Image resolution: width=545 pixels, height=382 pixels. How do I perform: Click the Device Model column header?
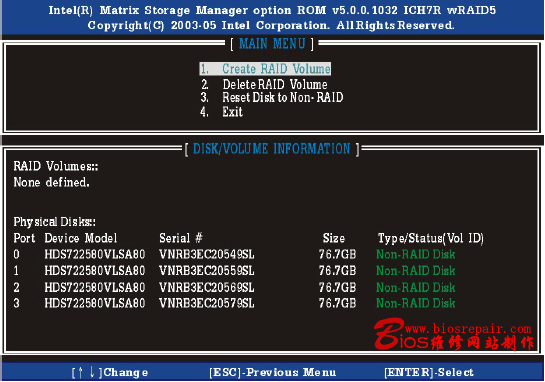click(x=81, y=238)
